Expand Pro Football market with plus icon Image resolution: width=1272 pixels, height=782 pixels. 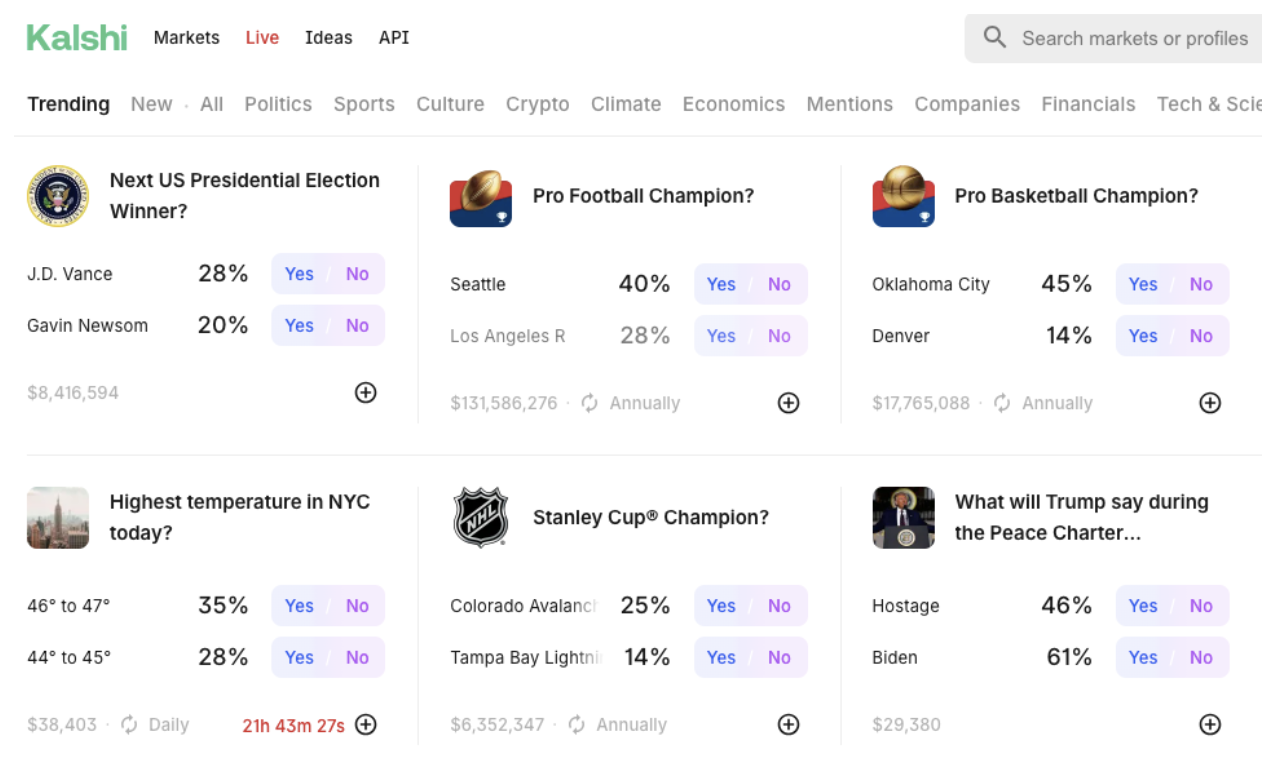[789, 403]
